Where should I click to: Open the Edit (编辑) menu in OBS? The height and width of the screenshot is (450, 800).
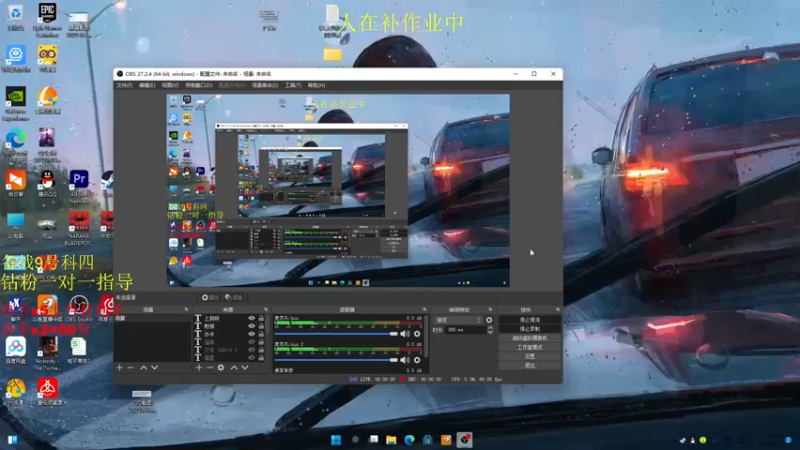[147, 85]
